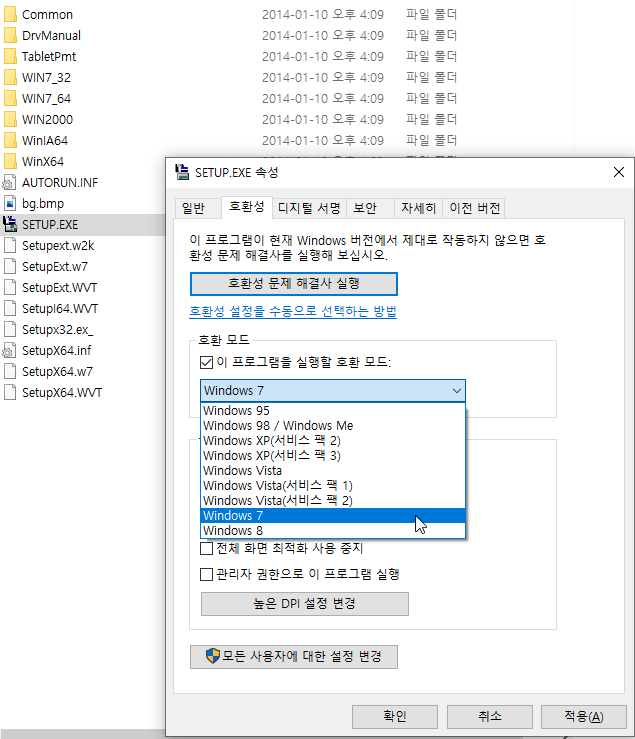The width and height of the screenshot is (635, 739).
Task: Close the SETUP.EXE 속성 dialog
Action: (x=619, y=172)
